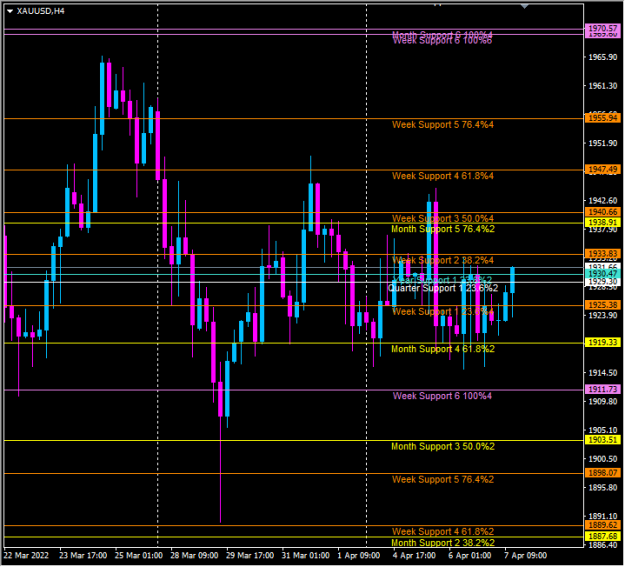The height and width of the screenshot is (567, 625).
Task: Click the 4 Apr 17:00 time label
Action: tap(414, 555)
